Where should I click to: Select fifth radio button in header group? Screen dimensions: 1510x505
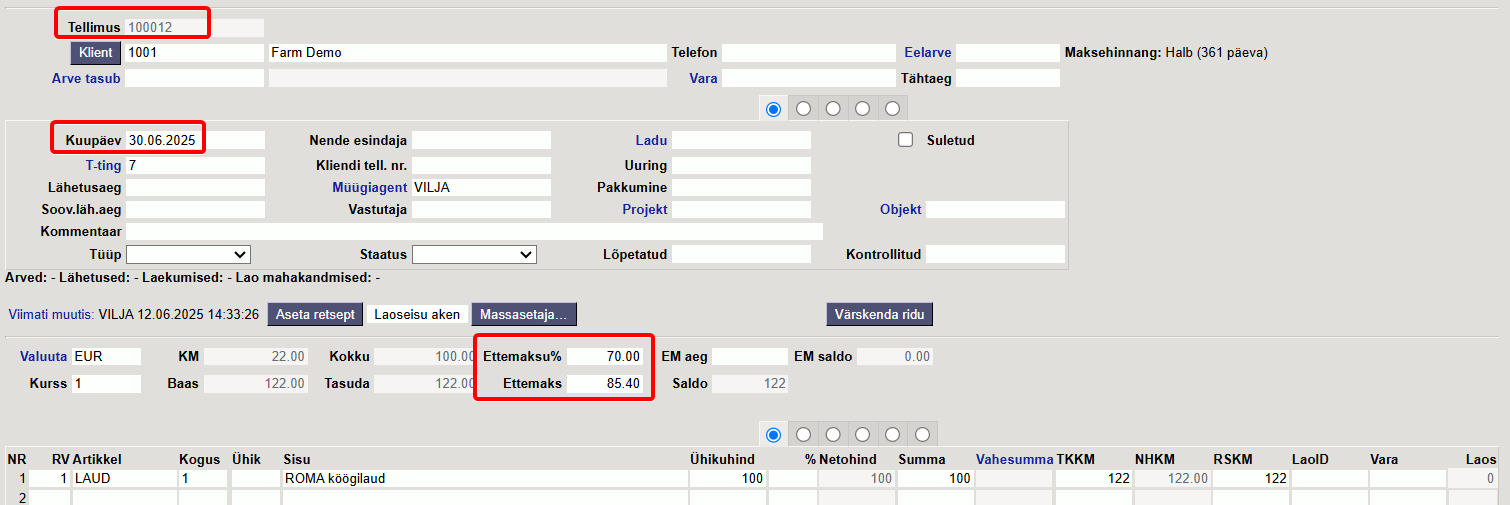893,108
